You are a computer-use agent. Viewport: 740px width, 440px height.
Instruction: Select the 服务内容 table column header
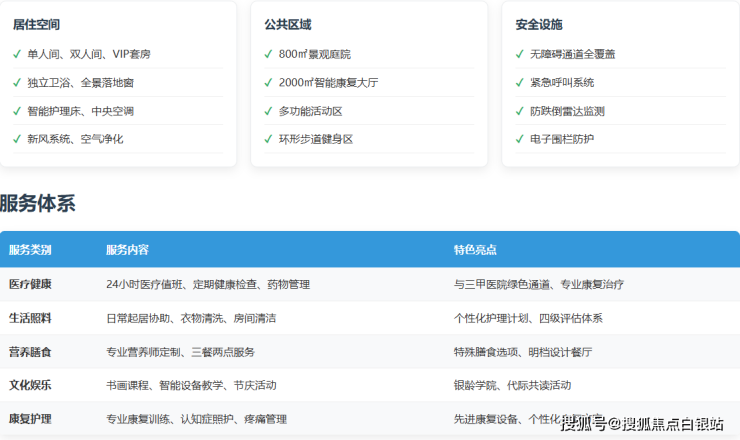coord(127,250)
